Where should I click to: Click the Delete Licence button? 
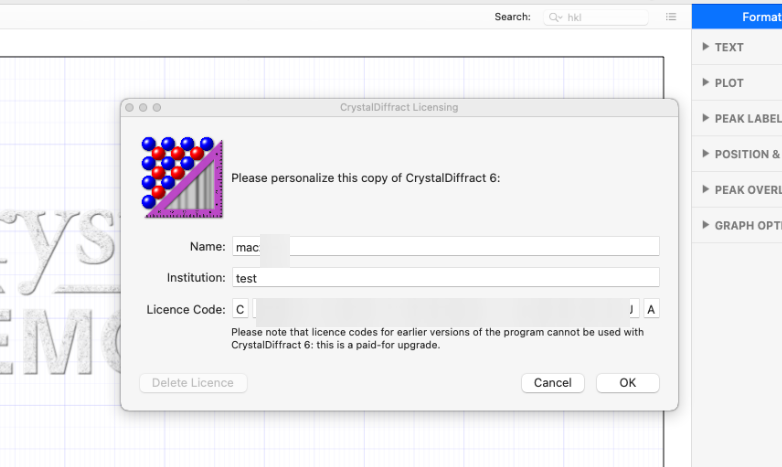193,383
